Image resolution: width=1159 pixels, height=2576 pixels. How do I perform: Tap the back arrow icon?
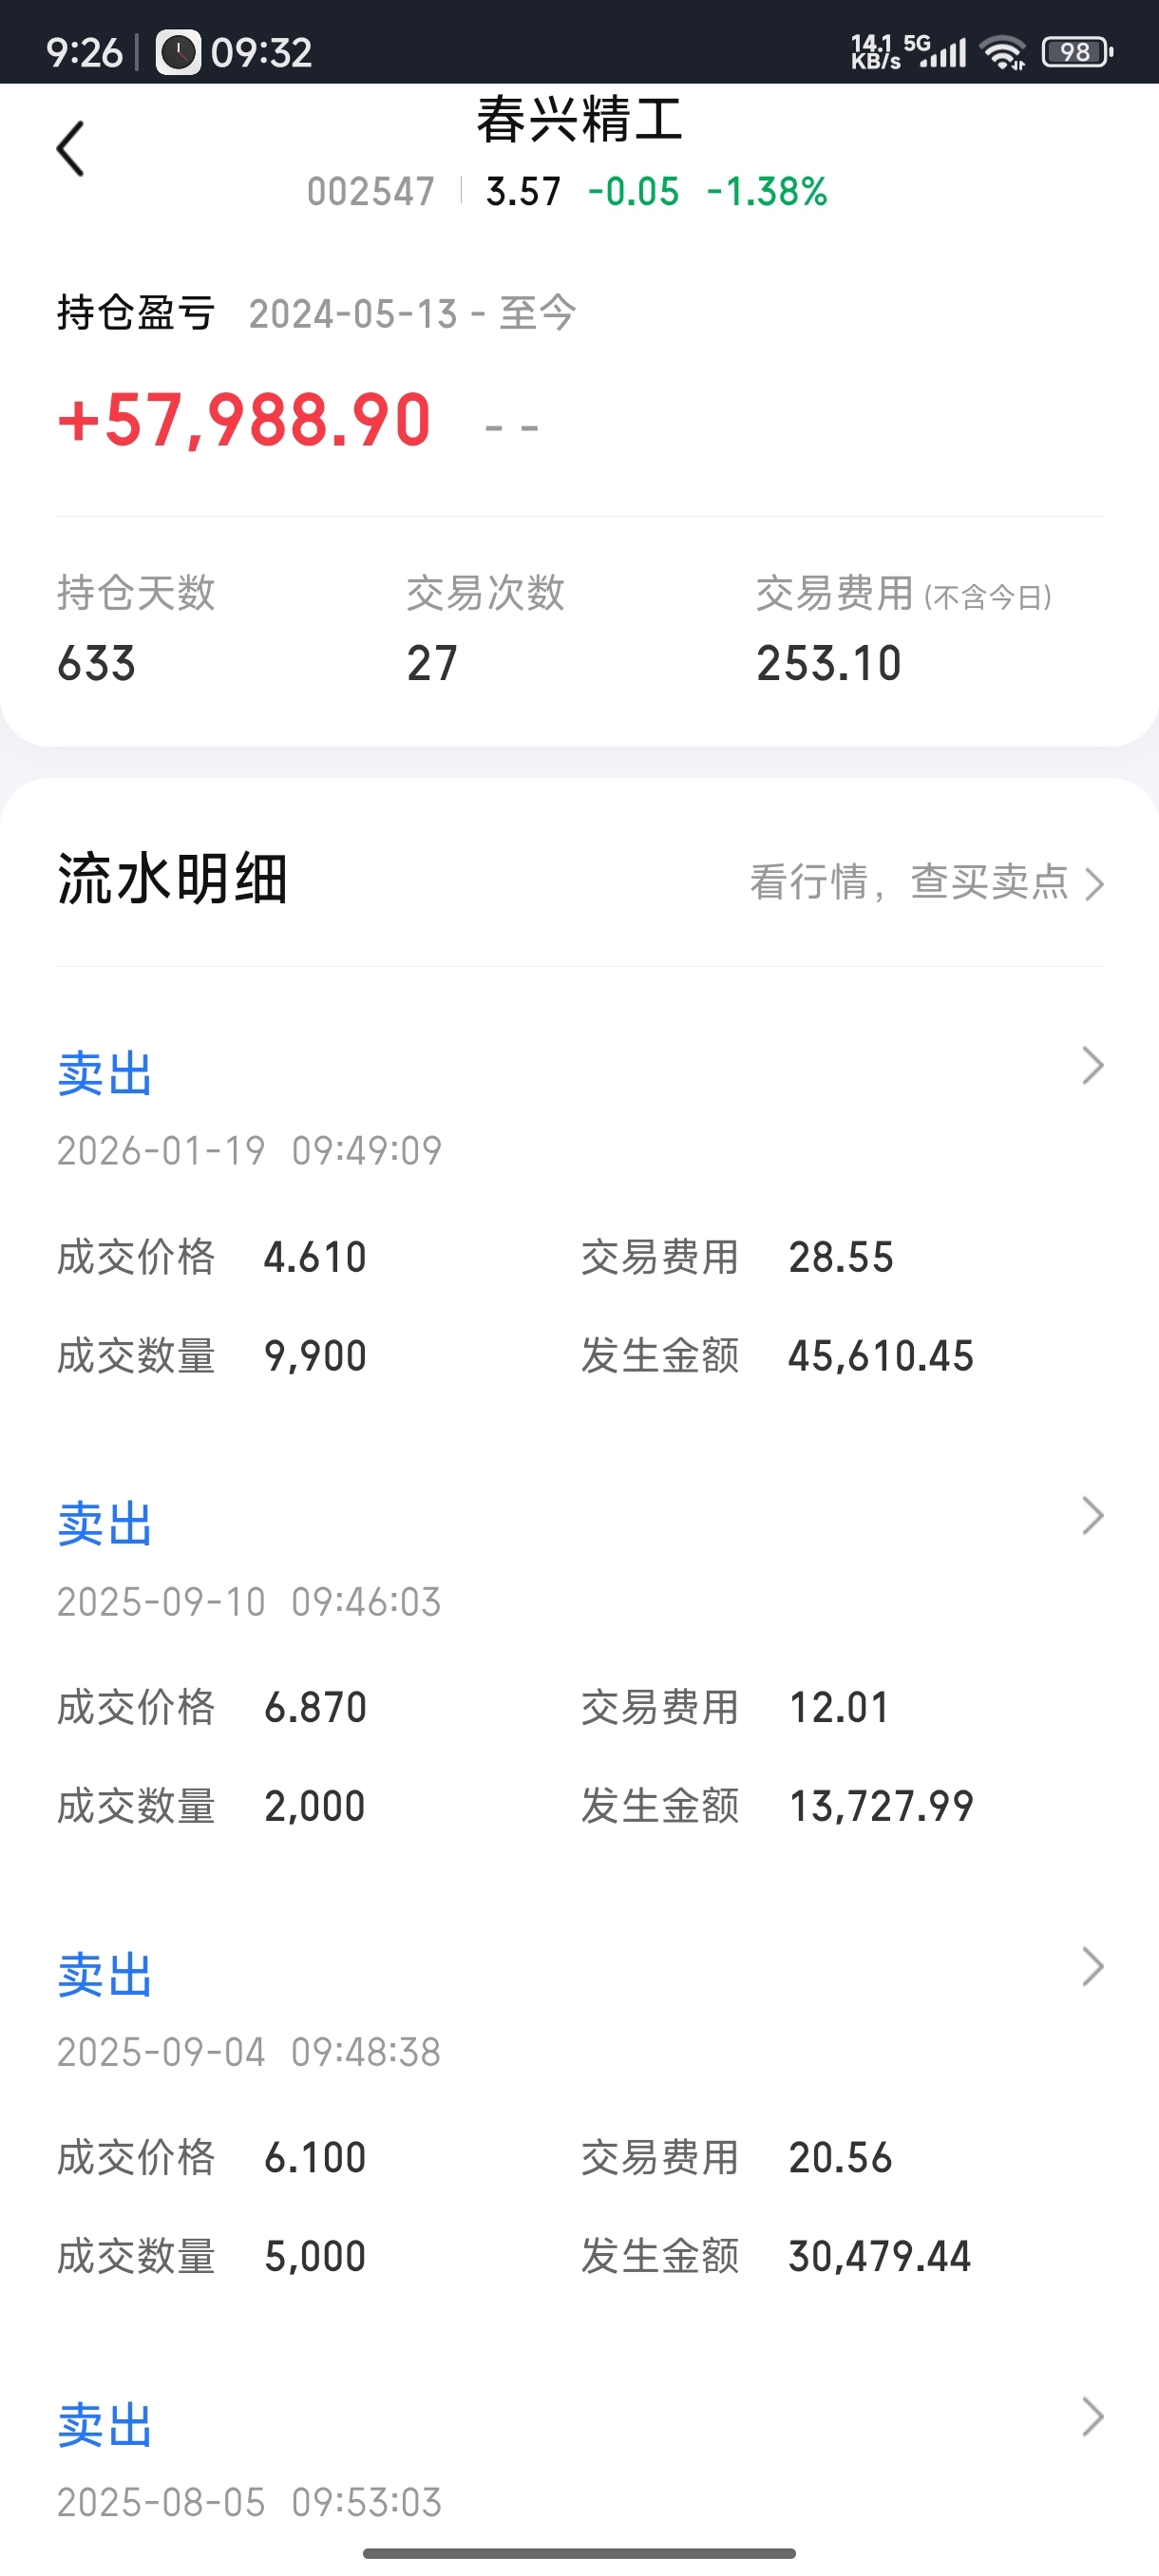tap(70, 149)
